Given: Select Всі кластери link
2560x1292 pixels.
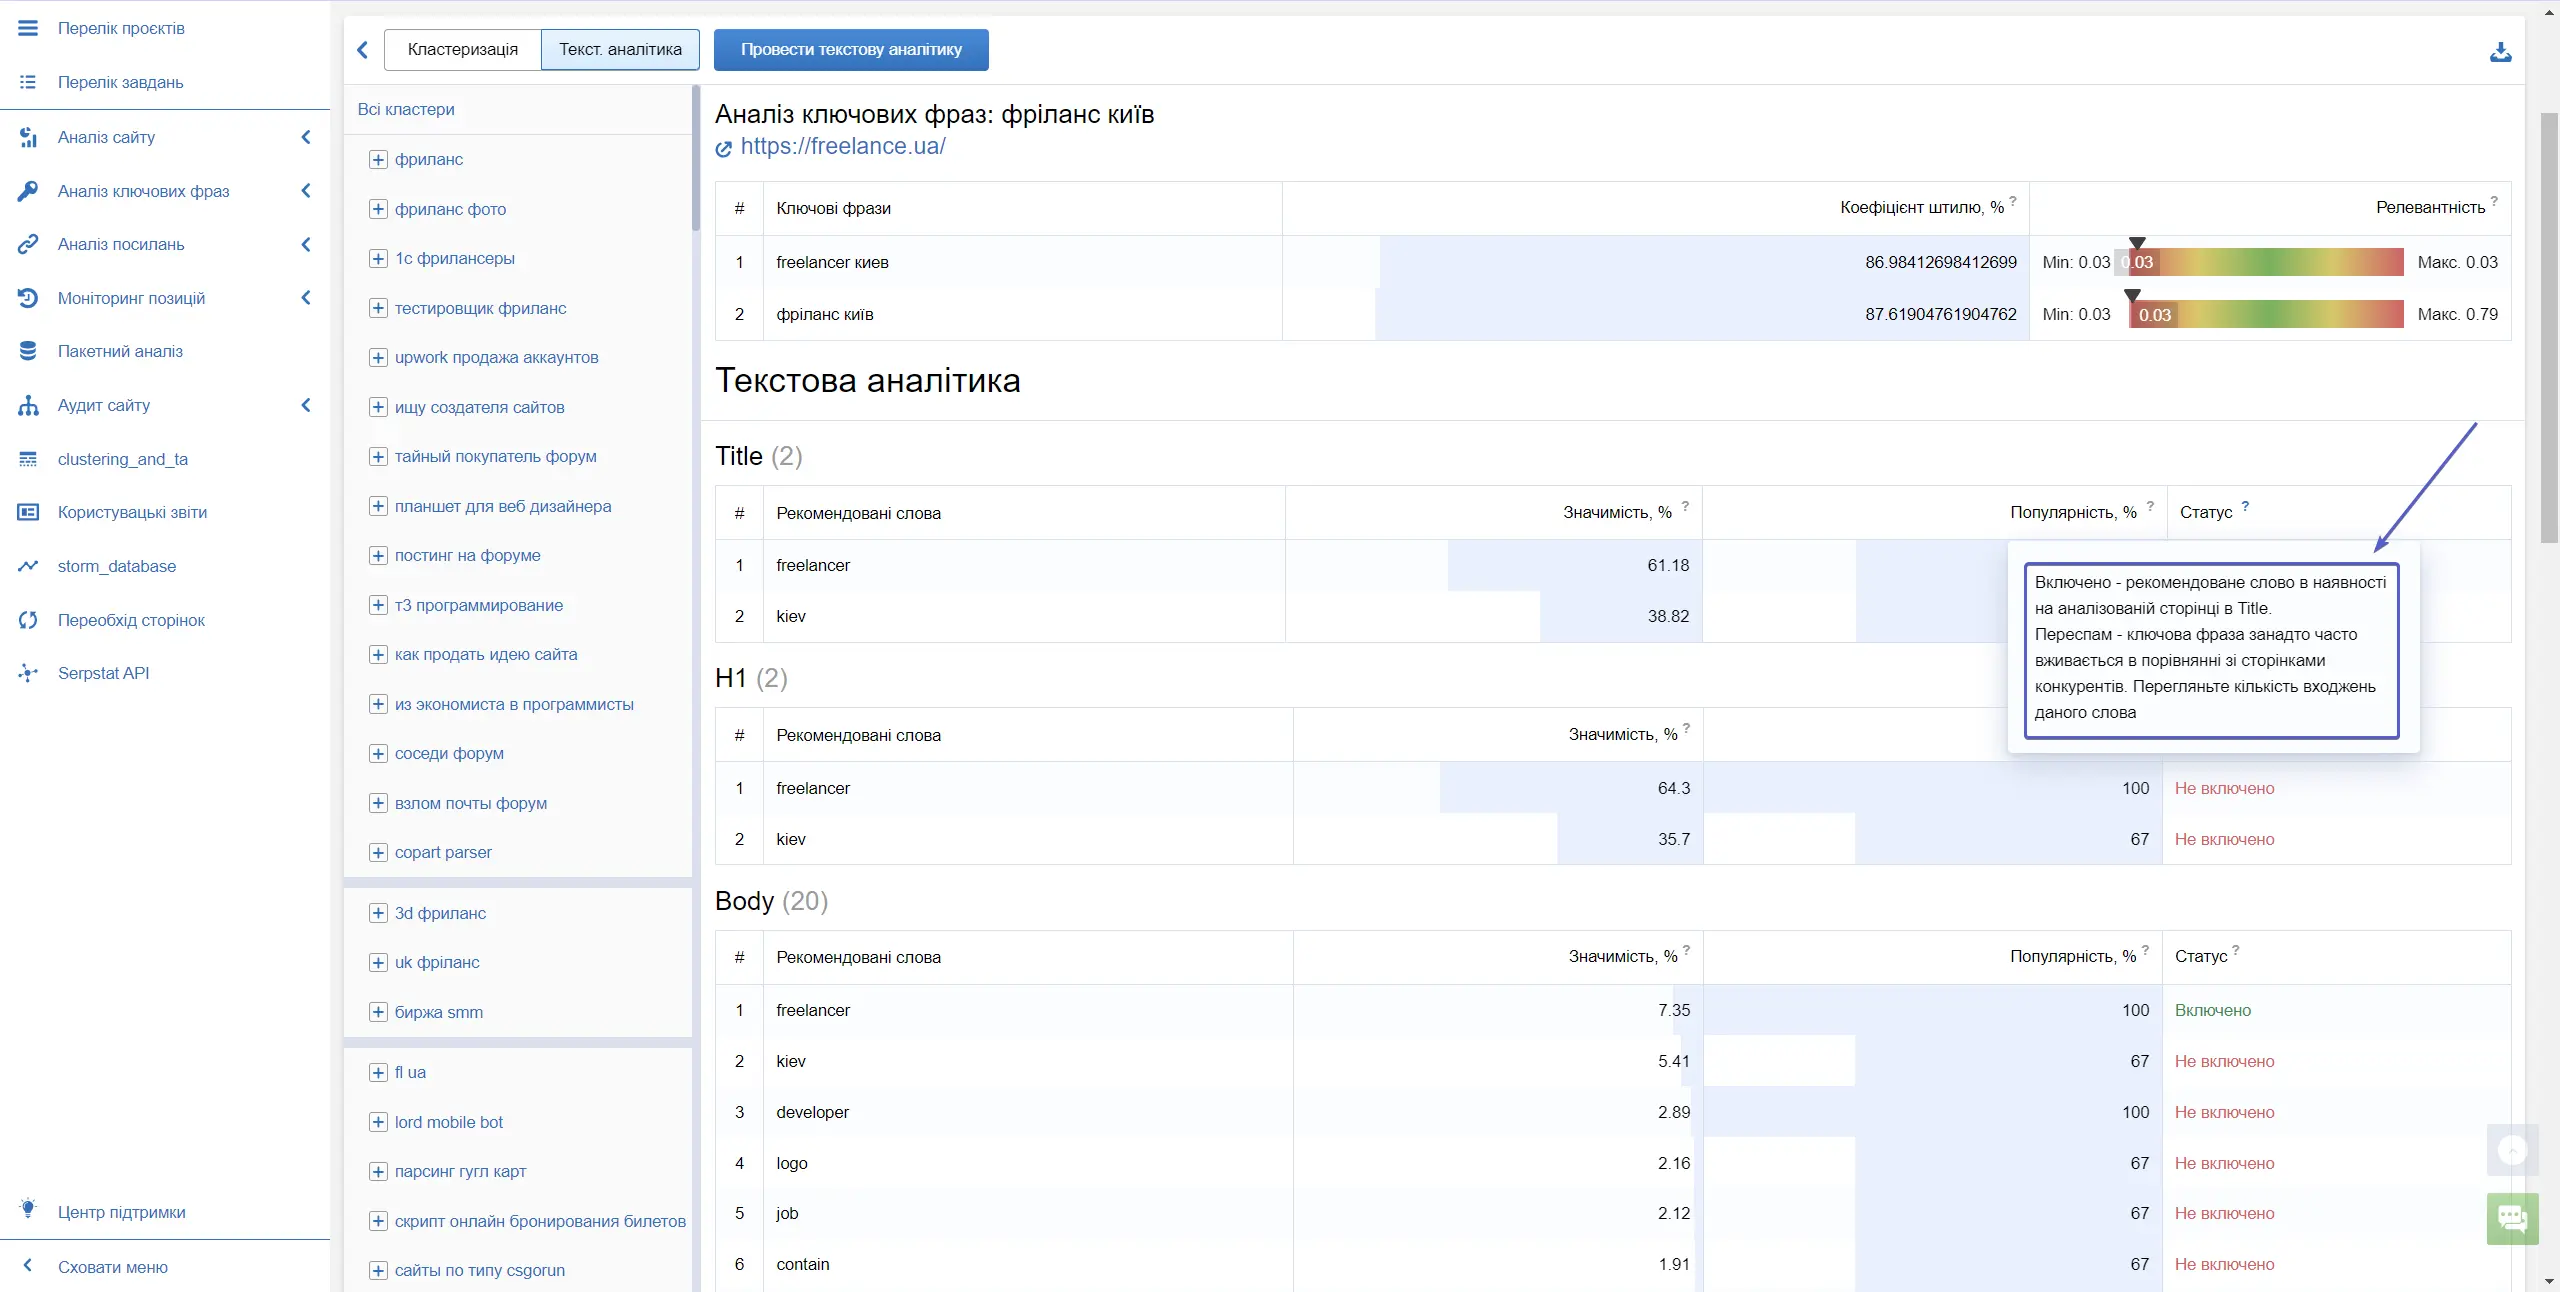Looking at the screenshot, I should pyautogui.click(x=406, y=109).
